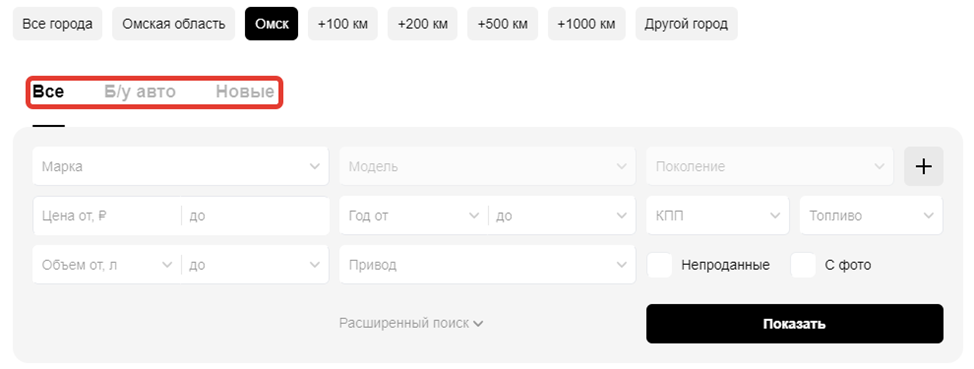Viewport: 974px width, 369px height.
Task: Select the +500 км radius chip
Action: (x=503, y=24)
